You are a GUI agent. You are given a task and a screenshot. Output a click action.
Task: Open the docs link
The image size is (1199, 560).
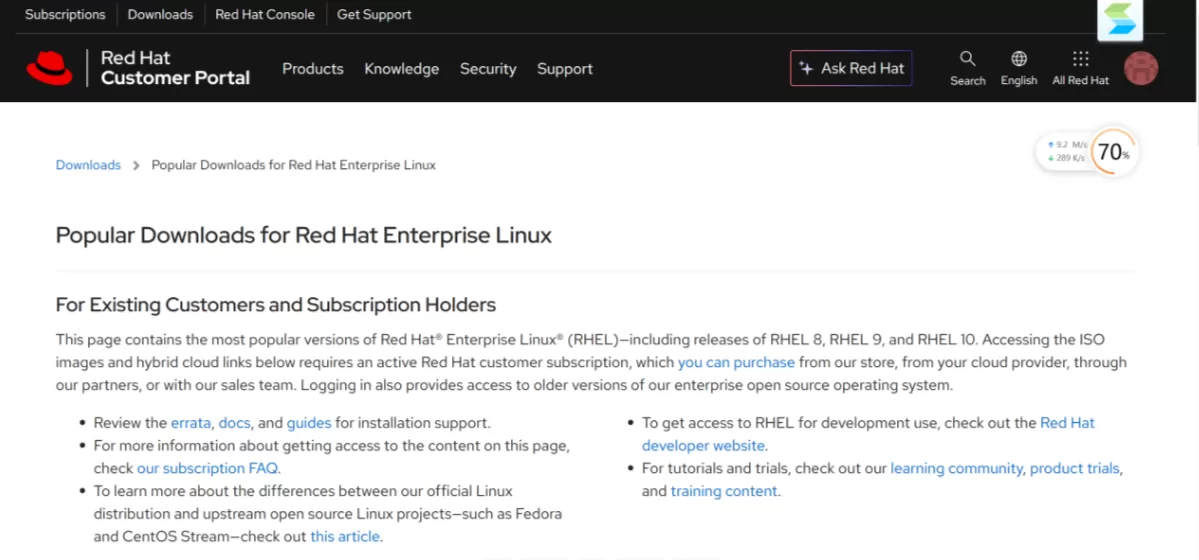coord(235,422)
